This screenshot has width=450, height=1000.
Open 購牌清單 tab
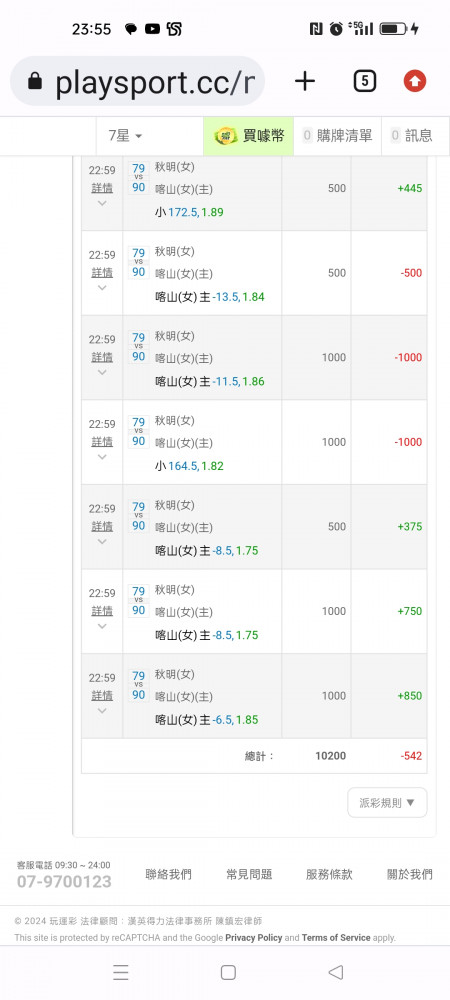(338, 135)
